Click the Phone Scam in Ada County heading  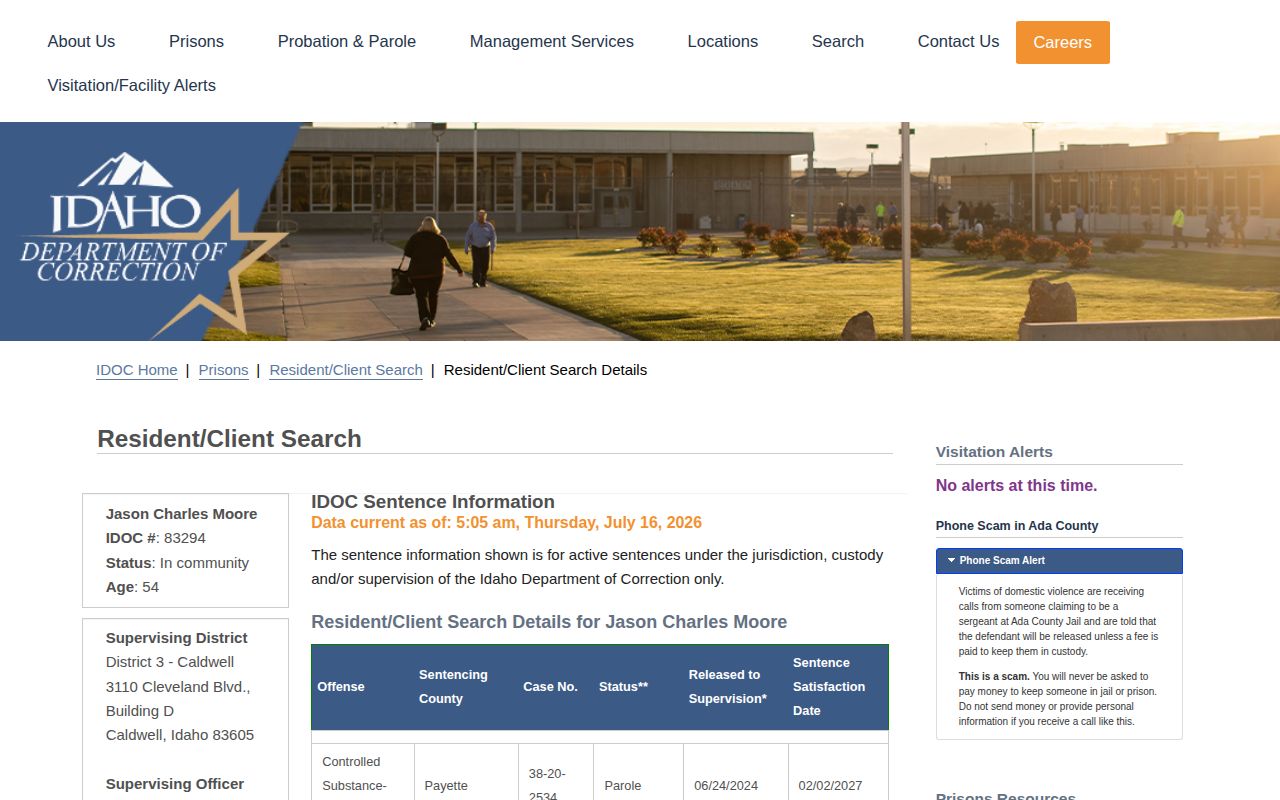point(1017,526)
